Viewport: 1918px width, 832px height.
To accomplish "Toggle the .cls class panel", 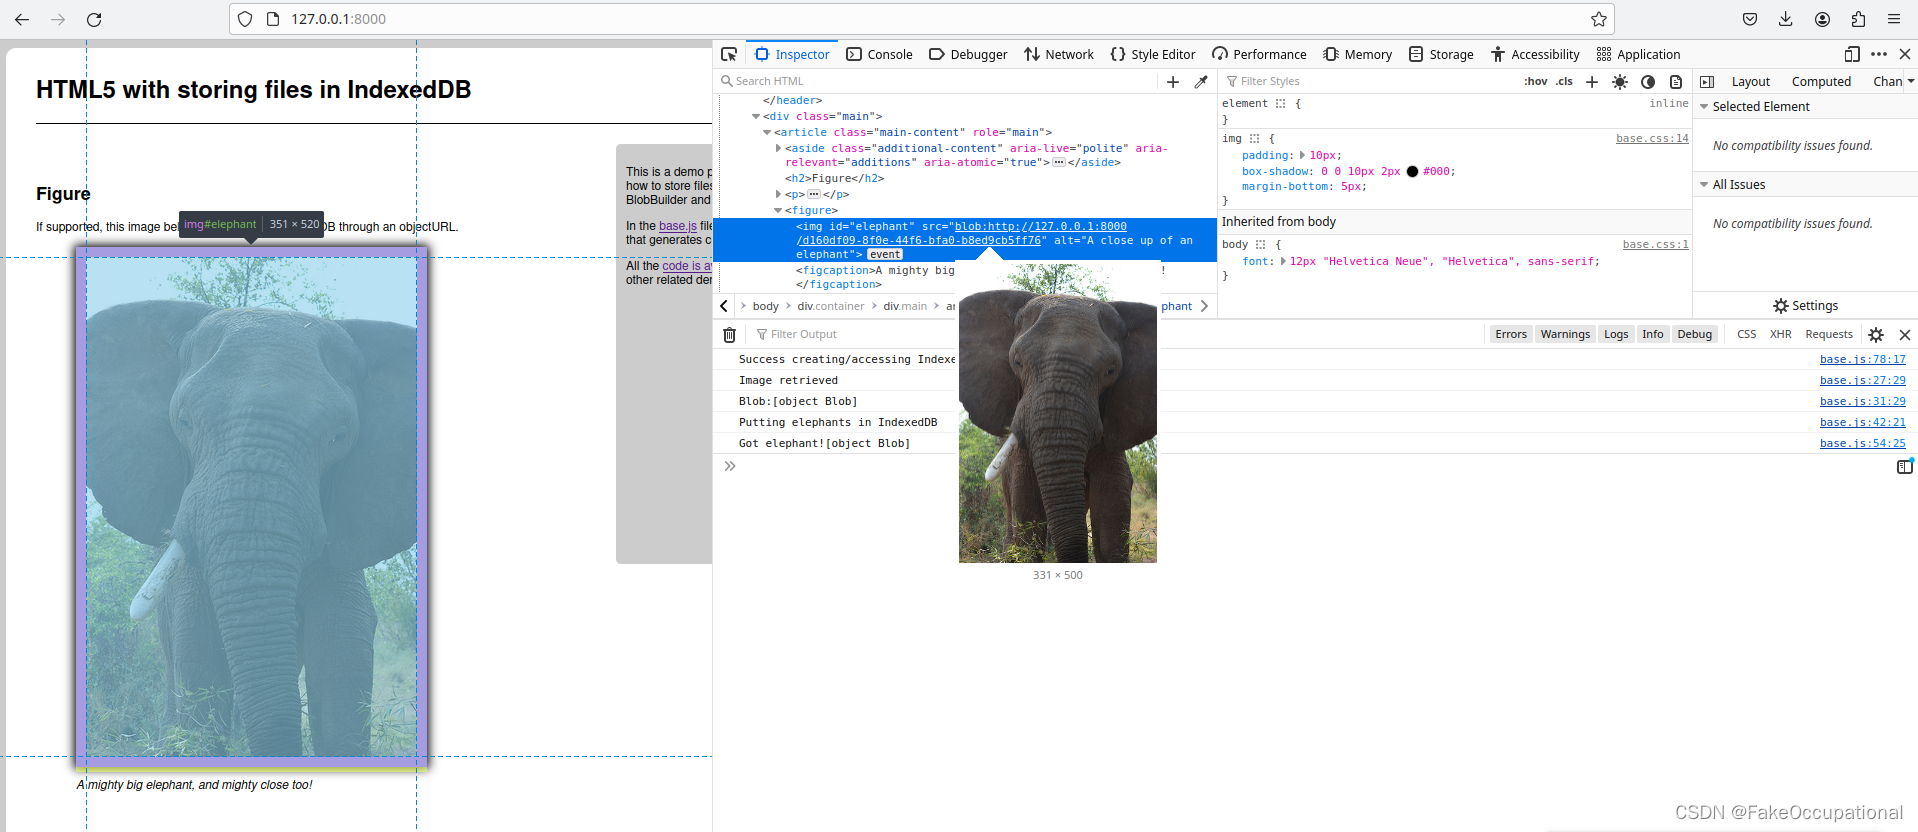I will [1564, 82].
